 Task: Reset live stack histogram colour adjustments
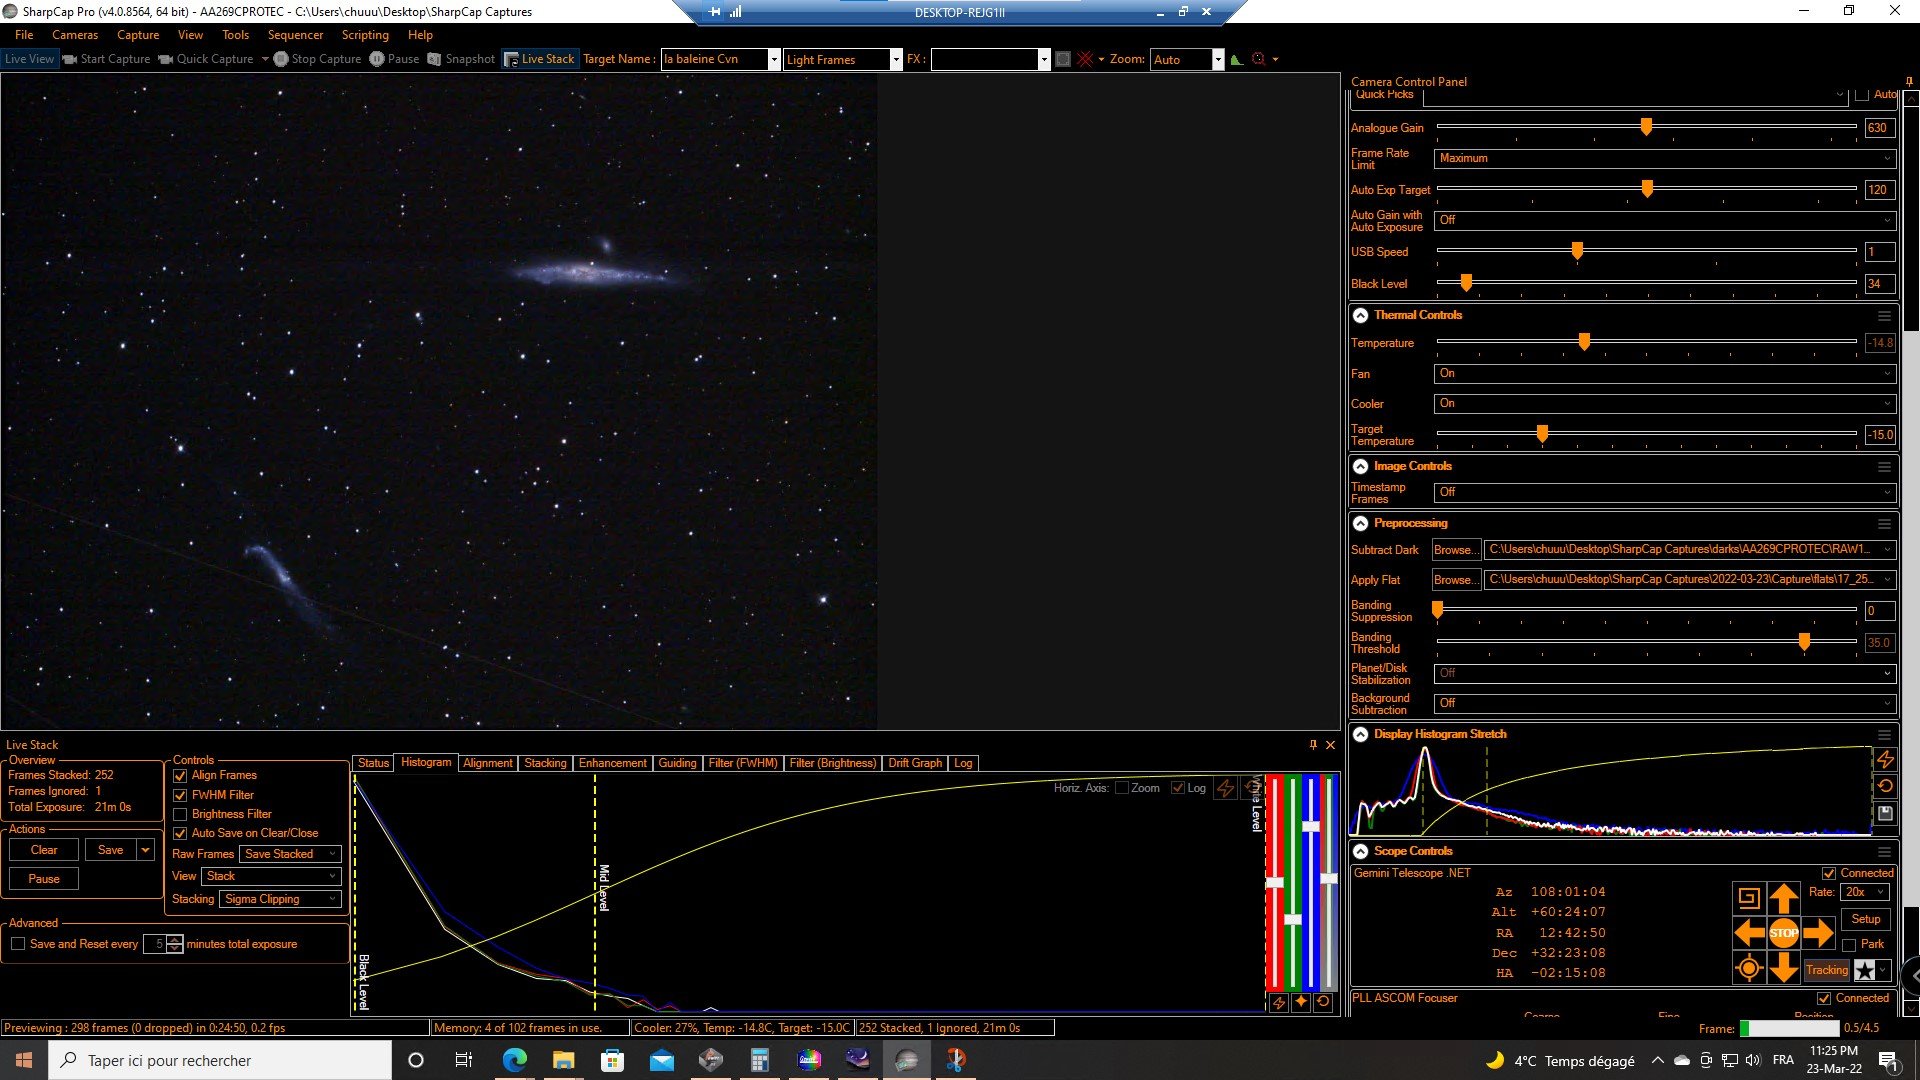click(x=1323, y=1002)
